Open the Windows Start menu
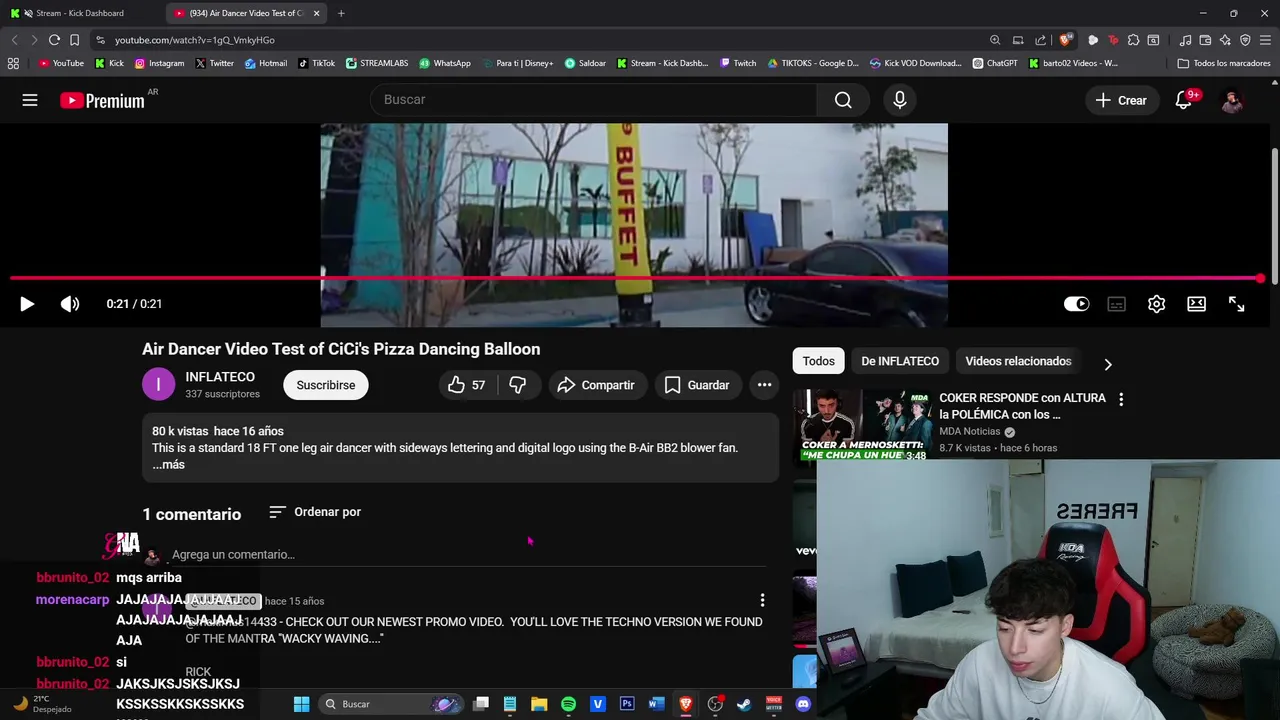The width and height of the screenshot is (1280, 720). pyautogui.click(x=301, y=704)
